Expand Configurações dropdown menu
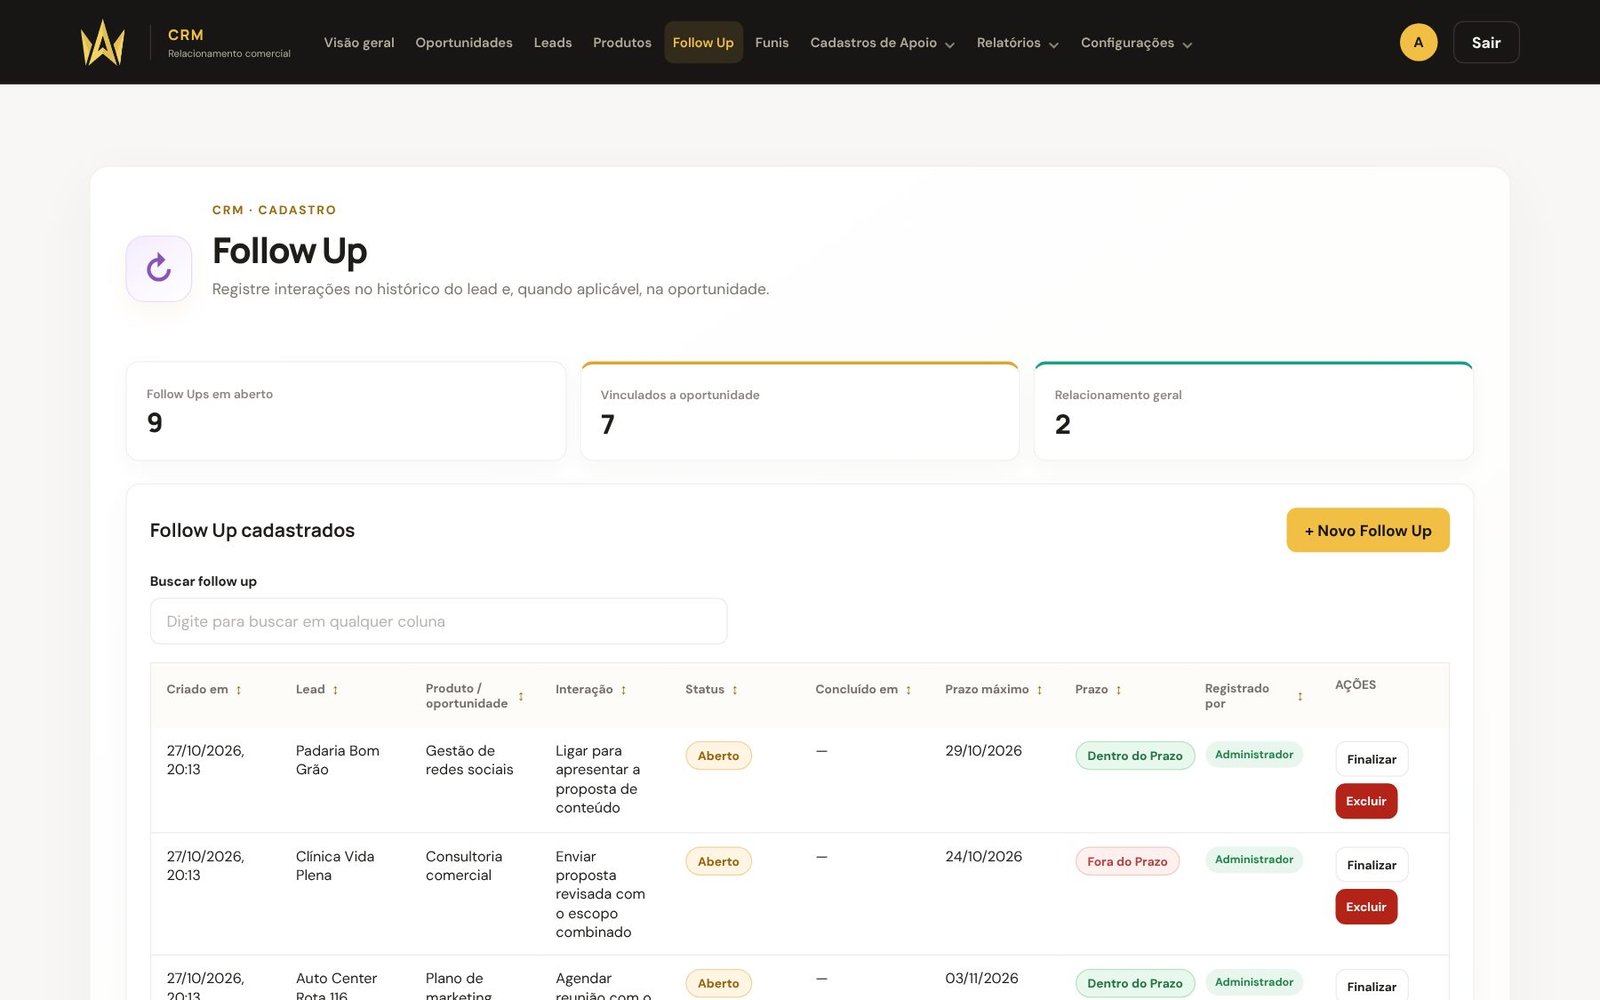Screen dimensions: 1600x1000 tap(1136, 43)
